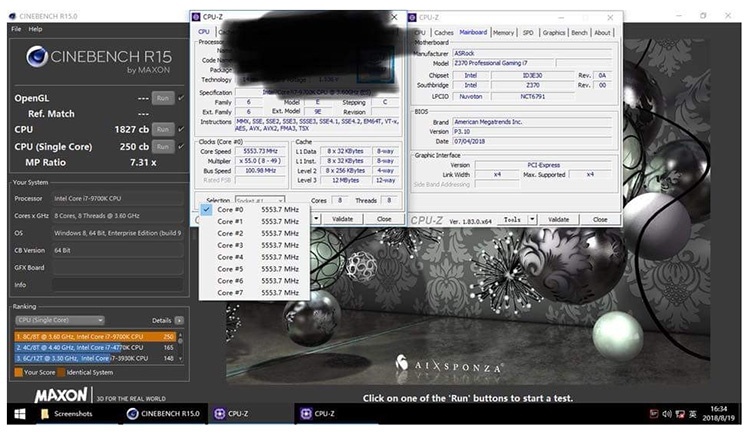Screen dimensions: 750x433
Task: Click Validate in the left CPU-Z window
Action: tap(342, 219)
